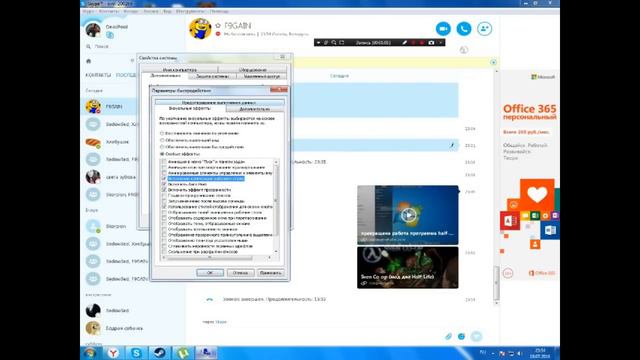Switch to 'Защита системы' tab in system properties

coord(213,76)
